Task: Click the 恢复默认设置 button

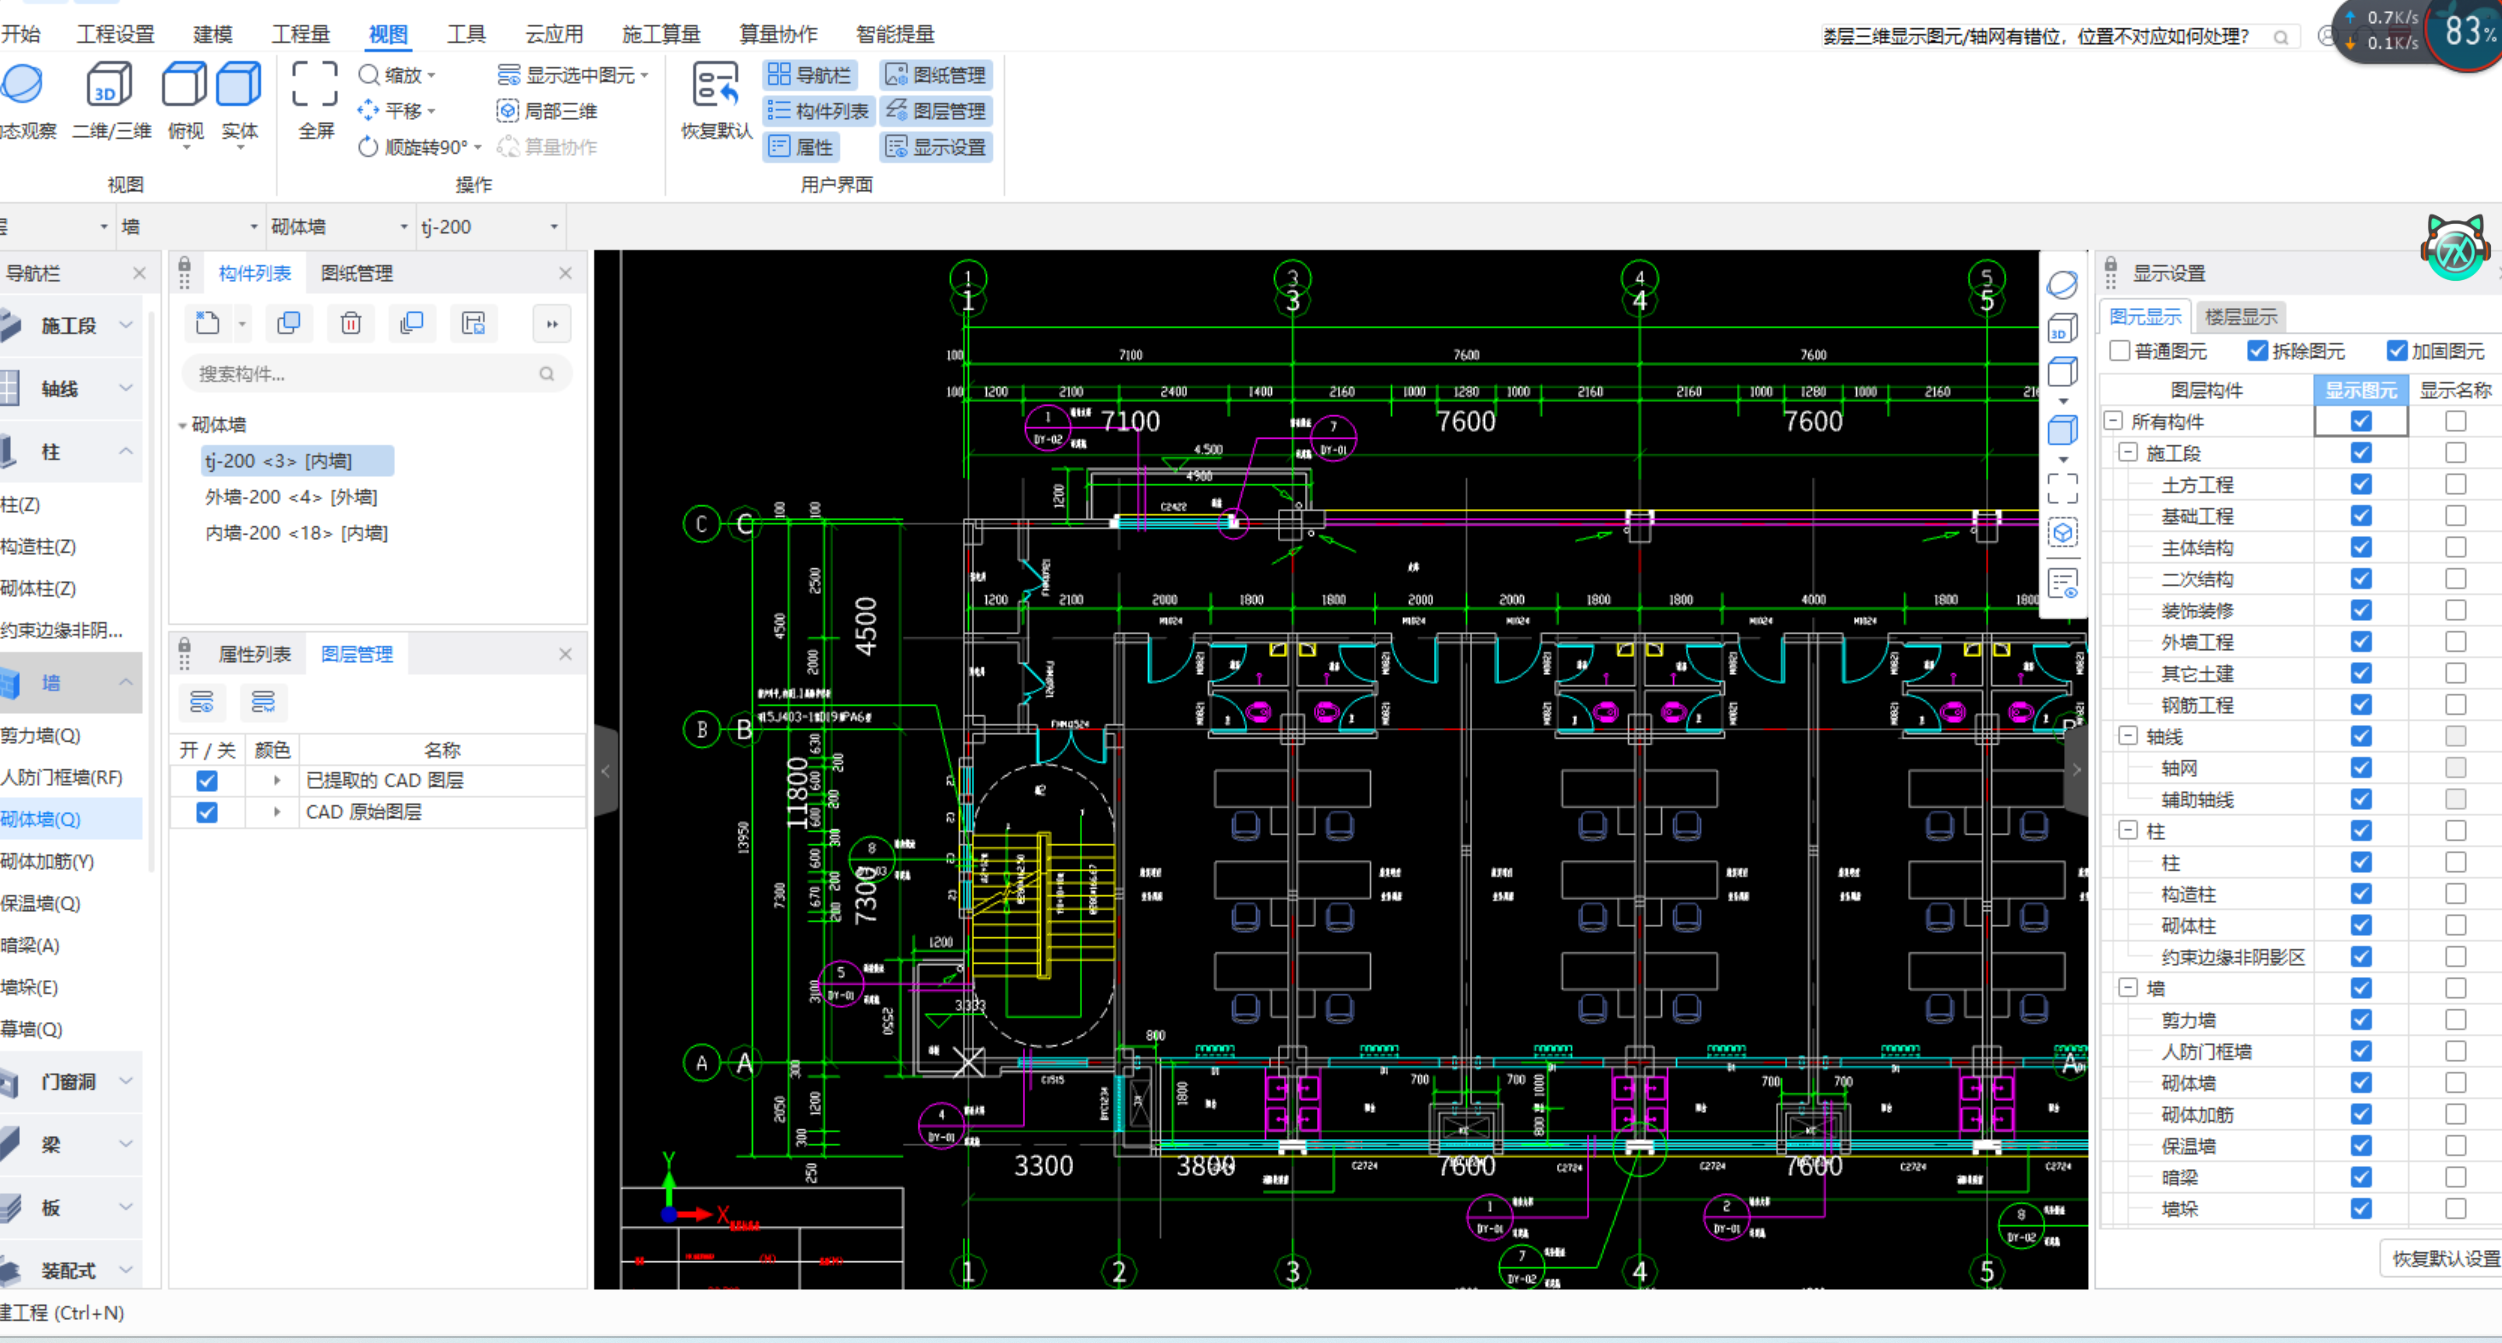Action: tap(2444, 1258)
